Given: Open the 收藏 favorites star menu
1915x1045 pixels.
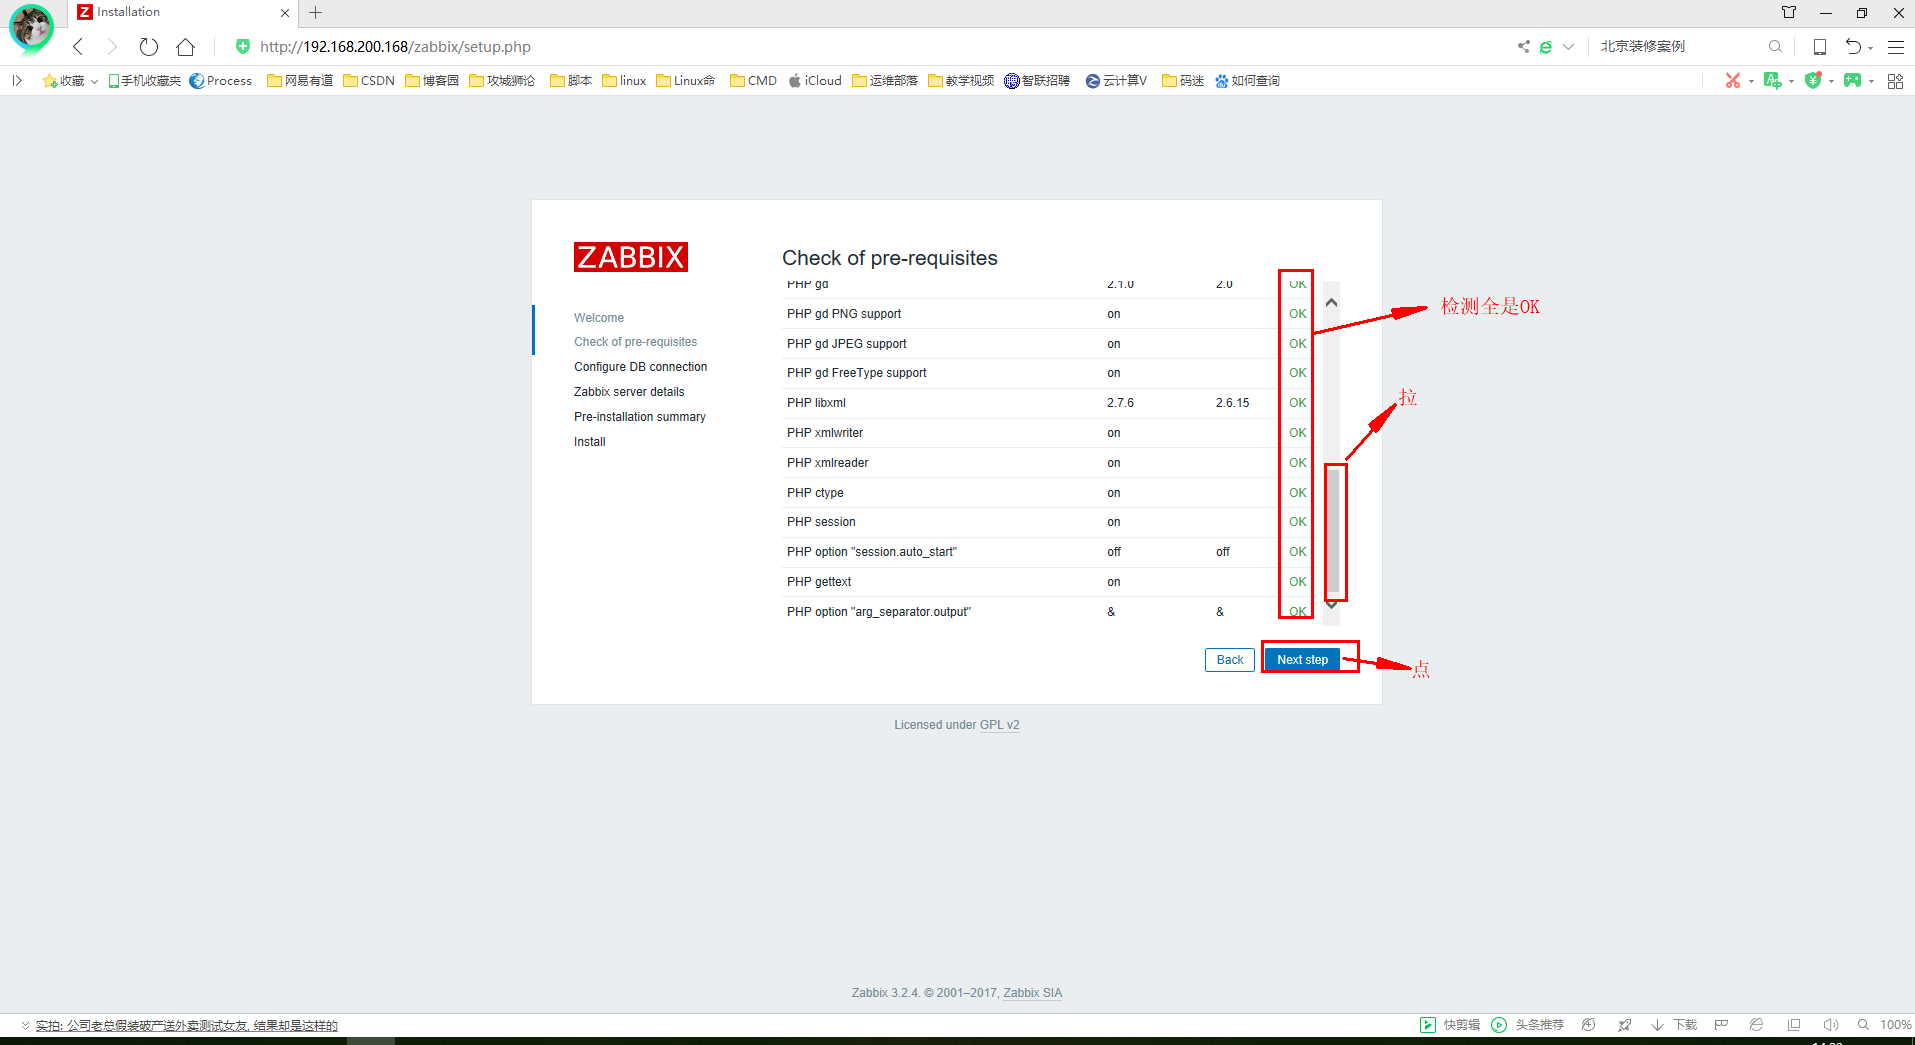Looking at the screenshot, I should pos(70,81).
